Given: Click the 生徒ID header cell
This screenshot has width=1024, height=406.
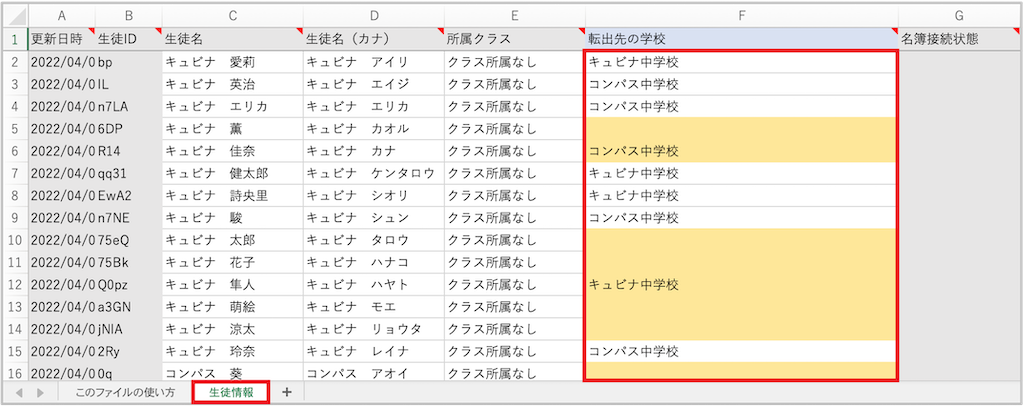Looking at the screenshot, I should 129,39.
